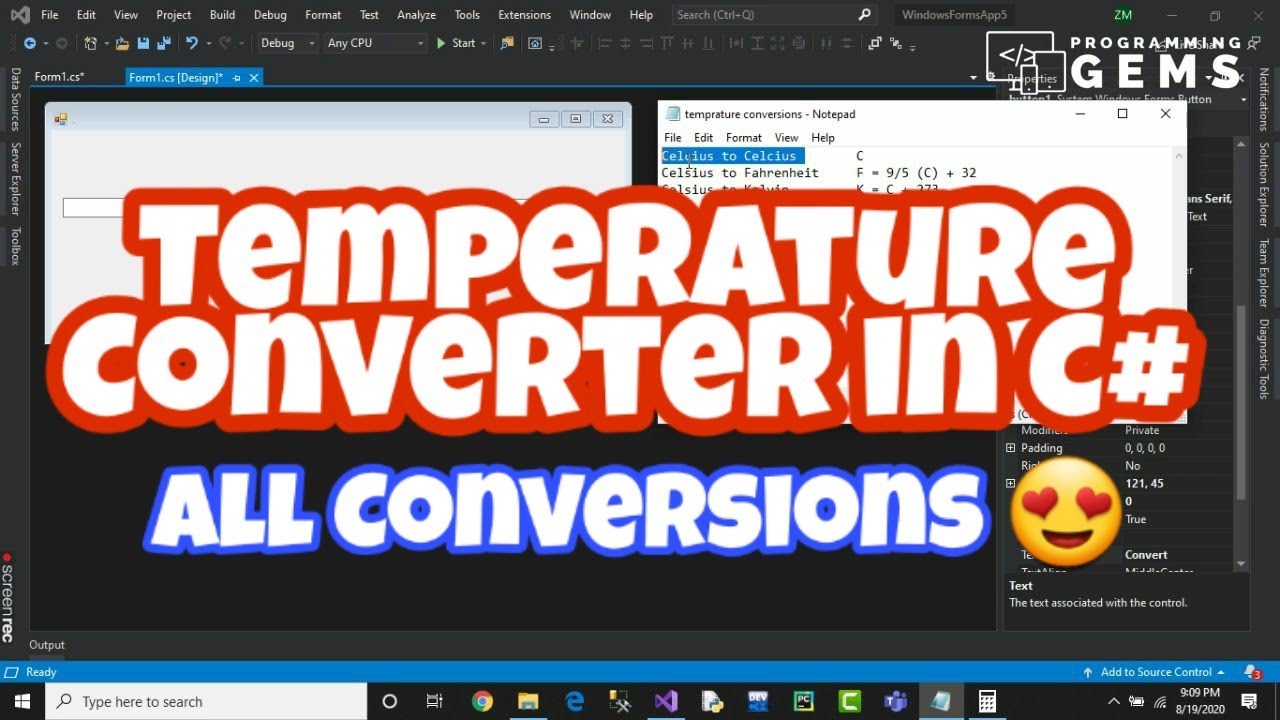Click the Undo arrow icon
Viewport: 1280px width, 720px height.
tap(191, 43)
